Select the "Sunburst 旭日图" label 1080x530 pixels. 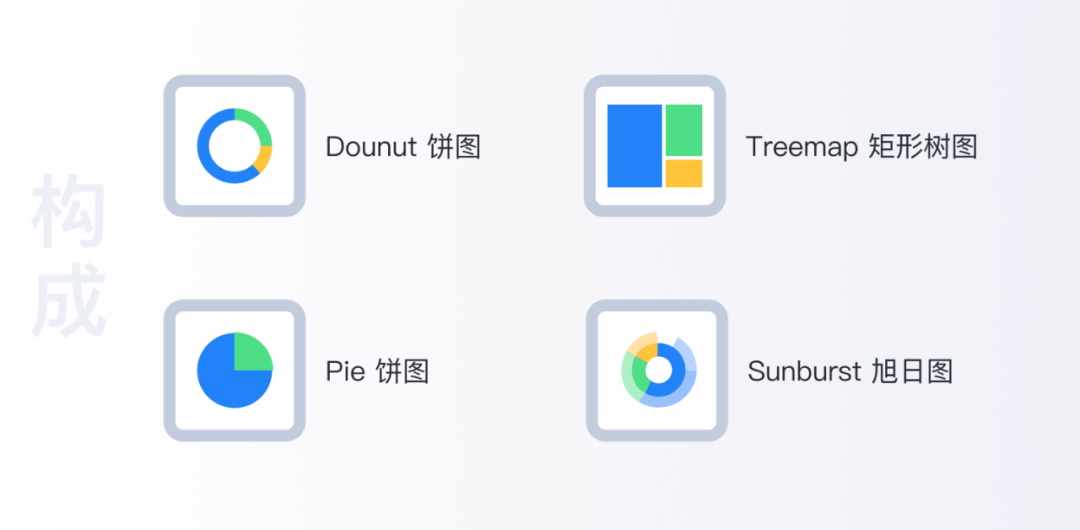click(x=851, y=371)
